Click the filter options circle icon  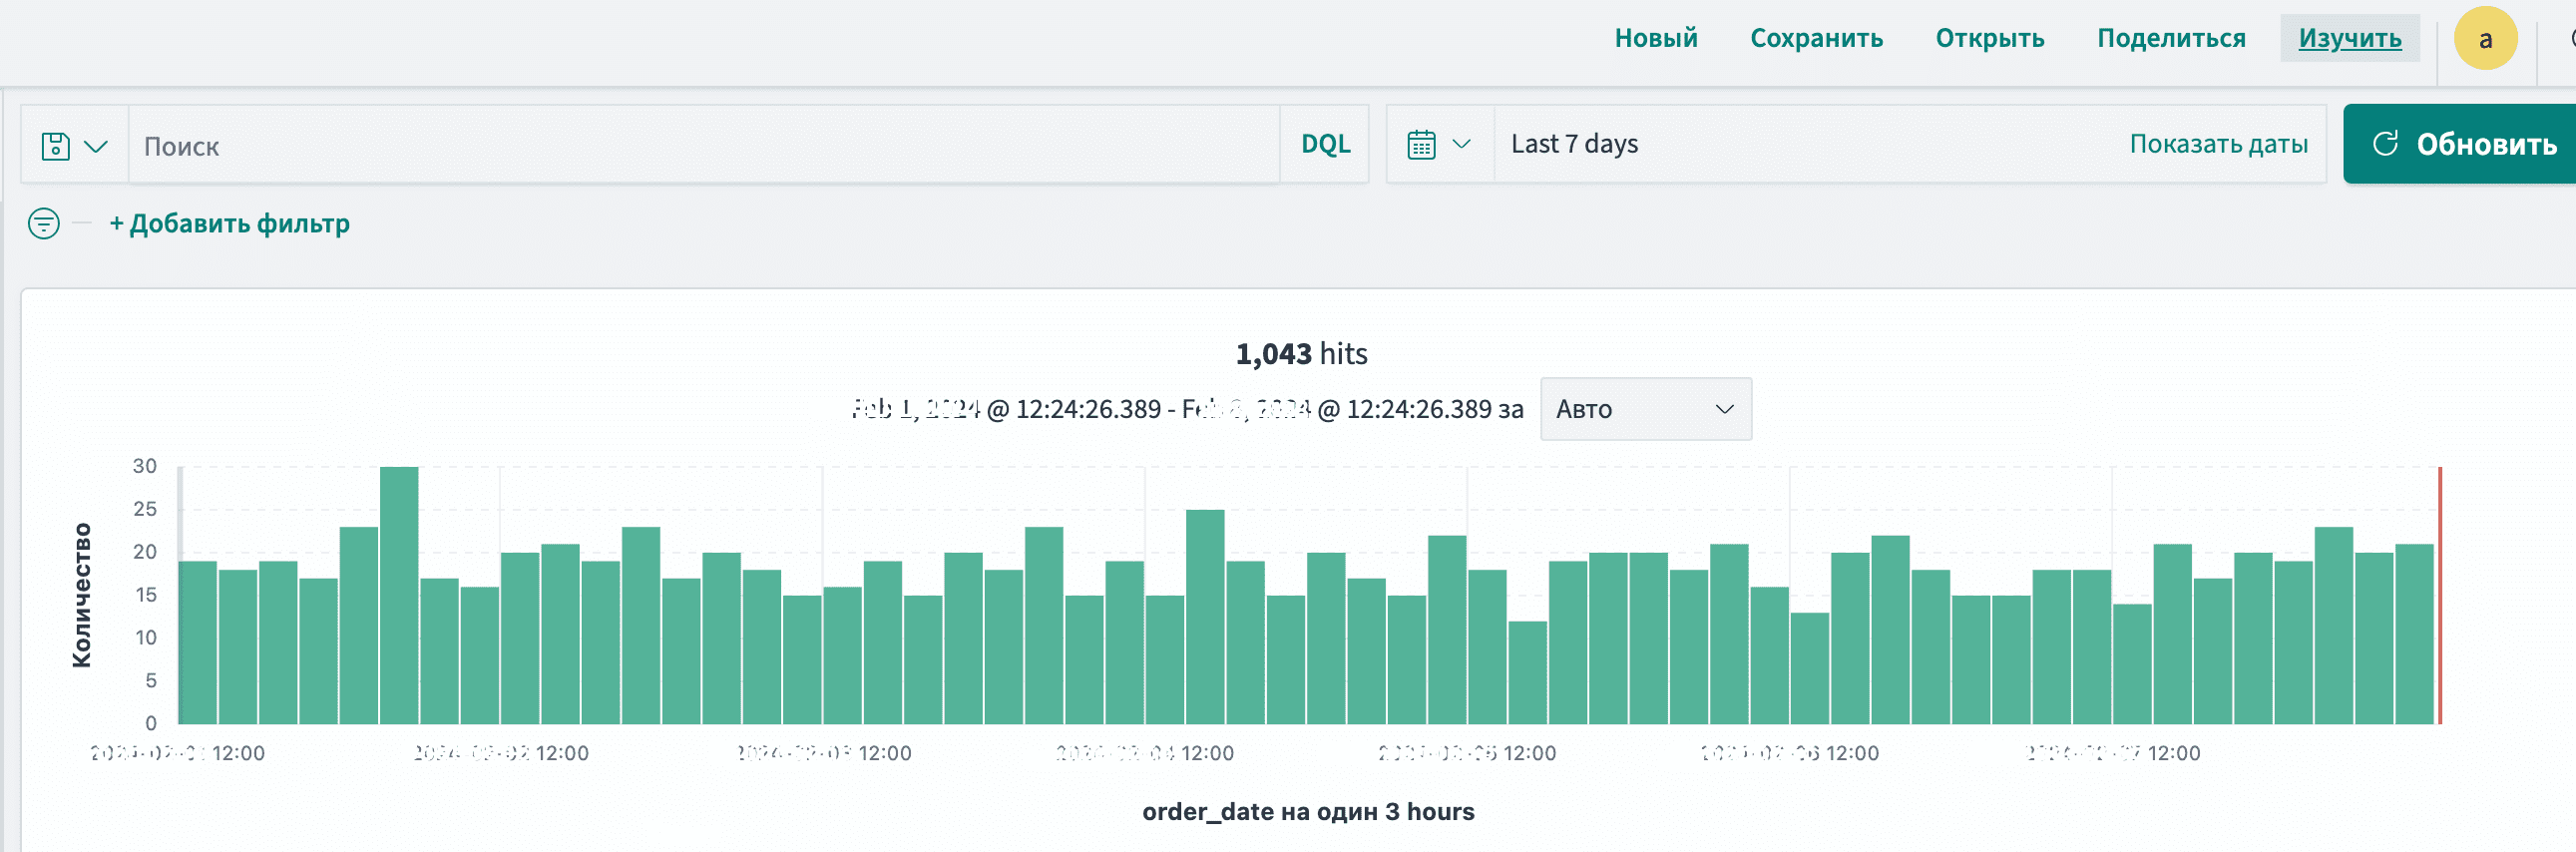(44, 223)
